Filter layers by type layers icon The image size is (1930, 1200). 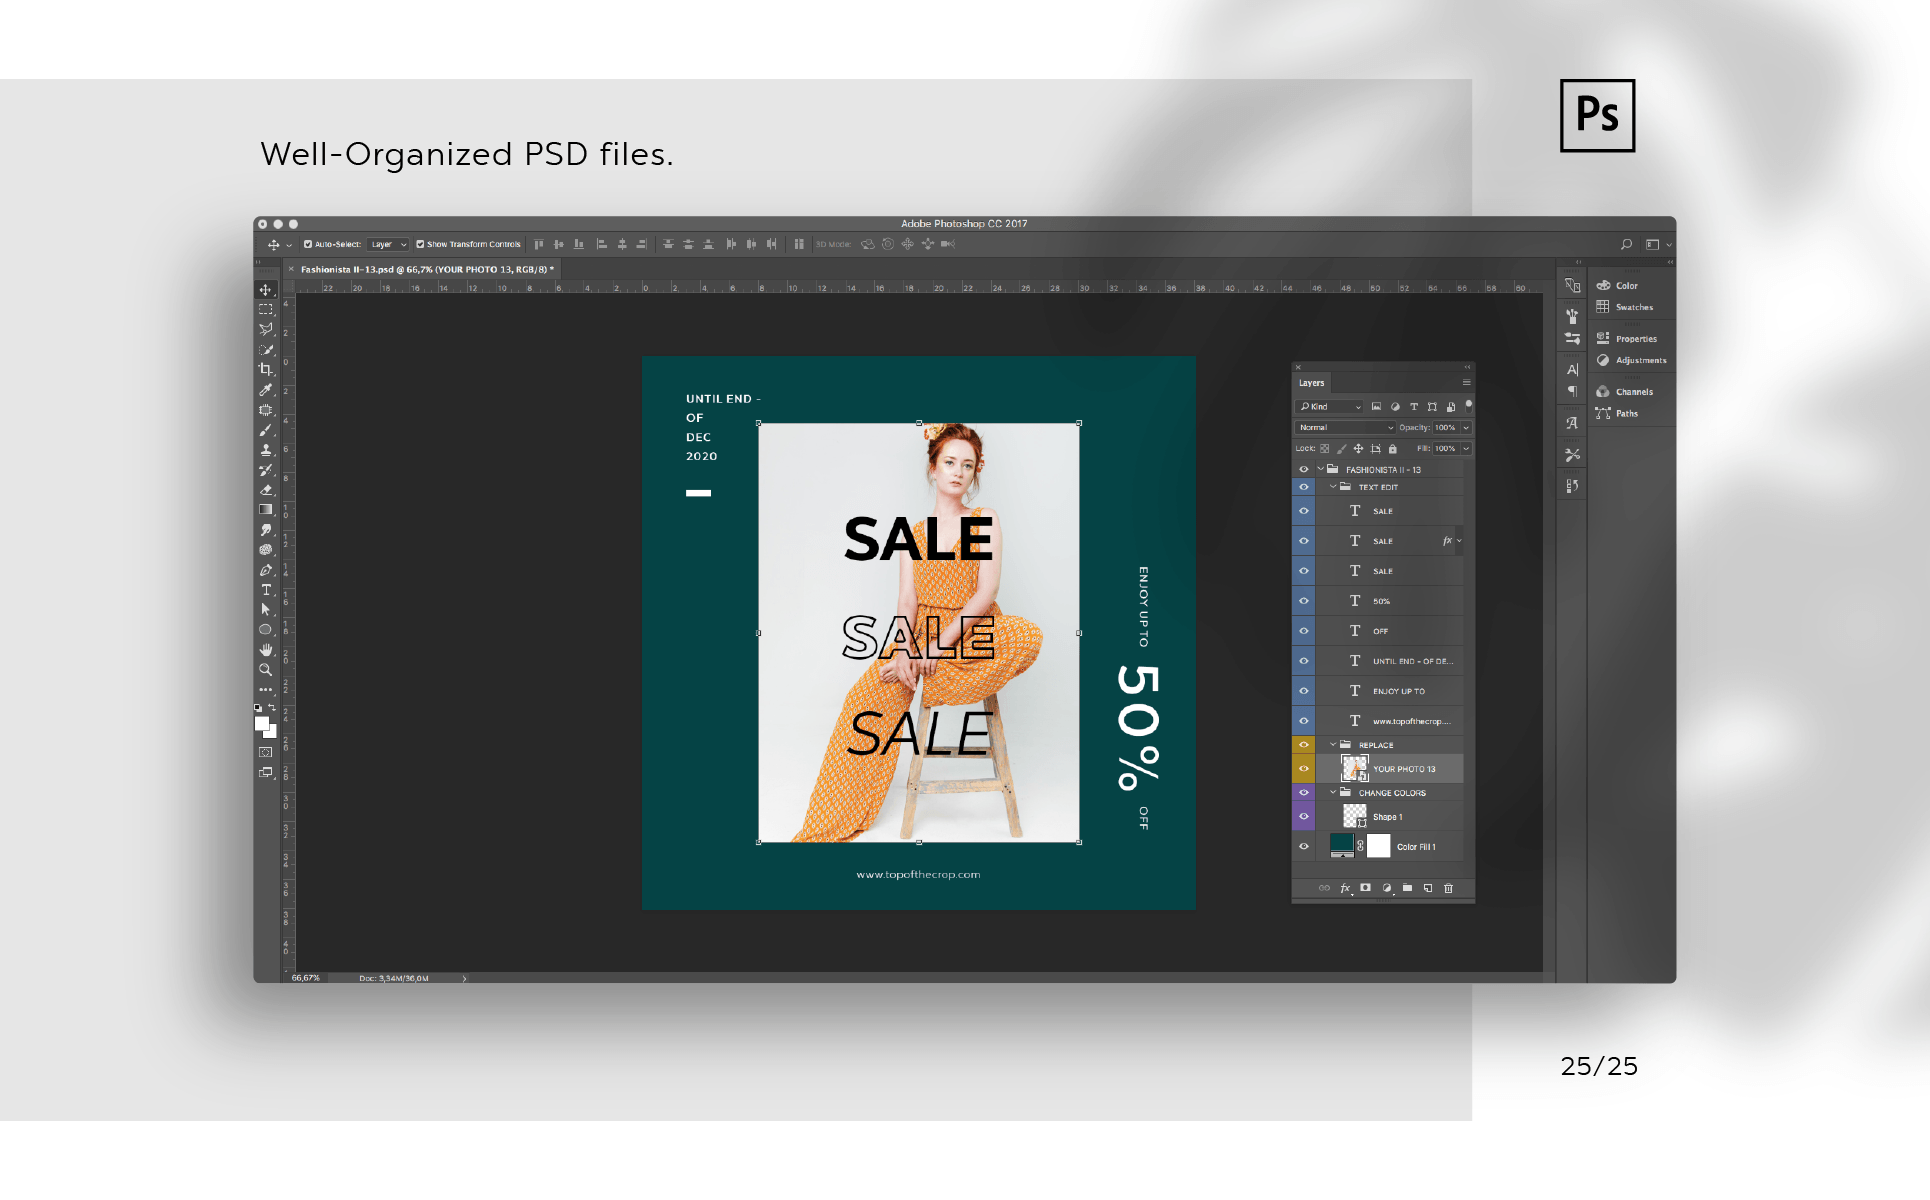(1414, 407)
